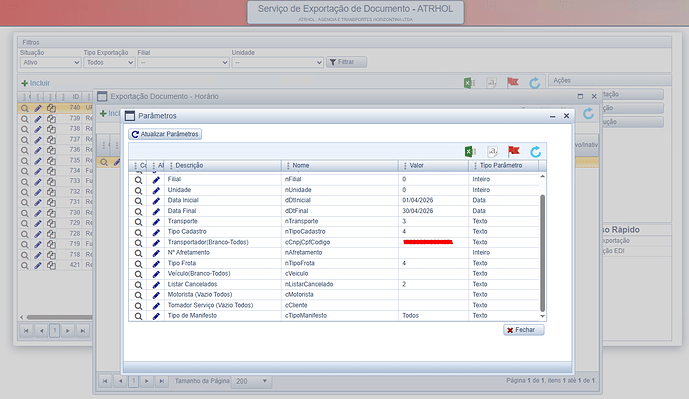689x399 pixels.
Task: Click the red flag icon in Parâmetros toolbar
Action: pyautogui.click(x=513, y=152)
